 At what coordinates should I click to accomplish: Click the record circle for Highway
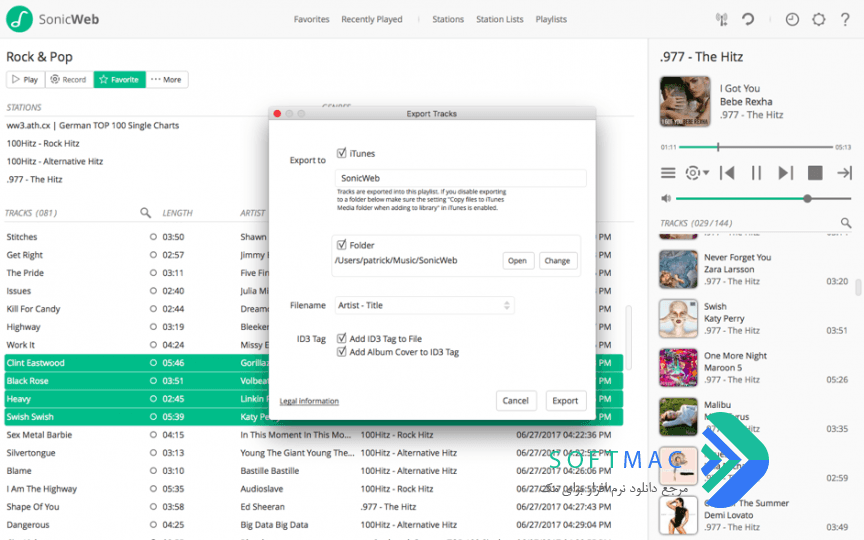[153, 327]
